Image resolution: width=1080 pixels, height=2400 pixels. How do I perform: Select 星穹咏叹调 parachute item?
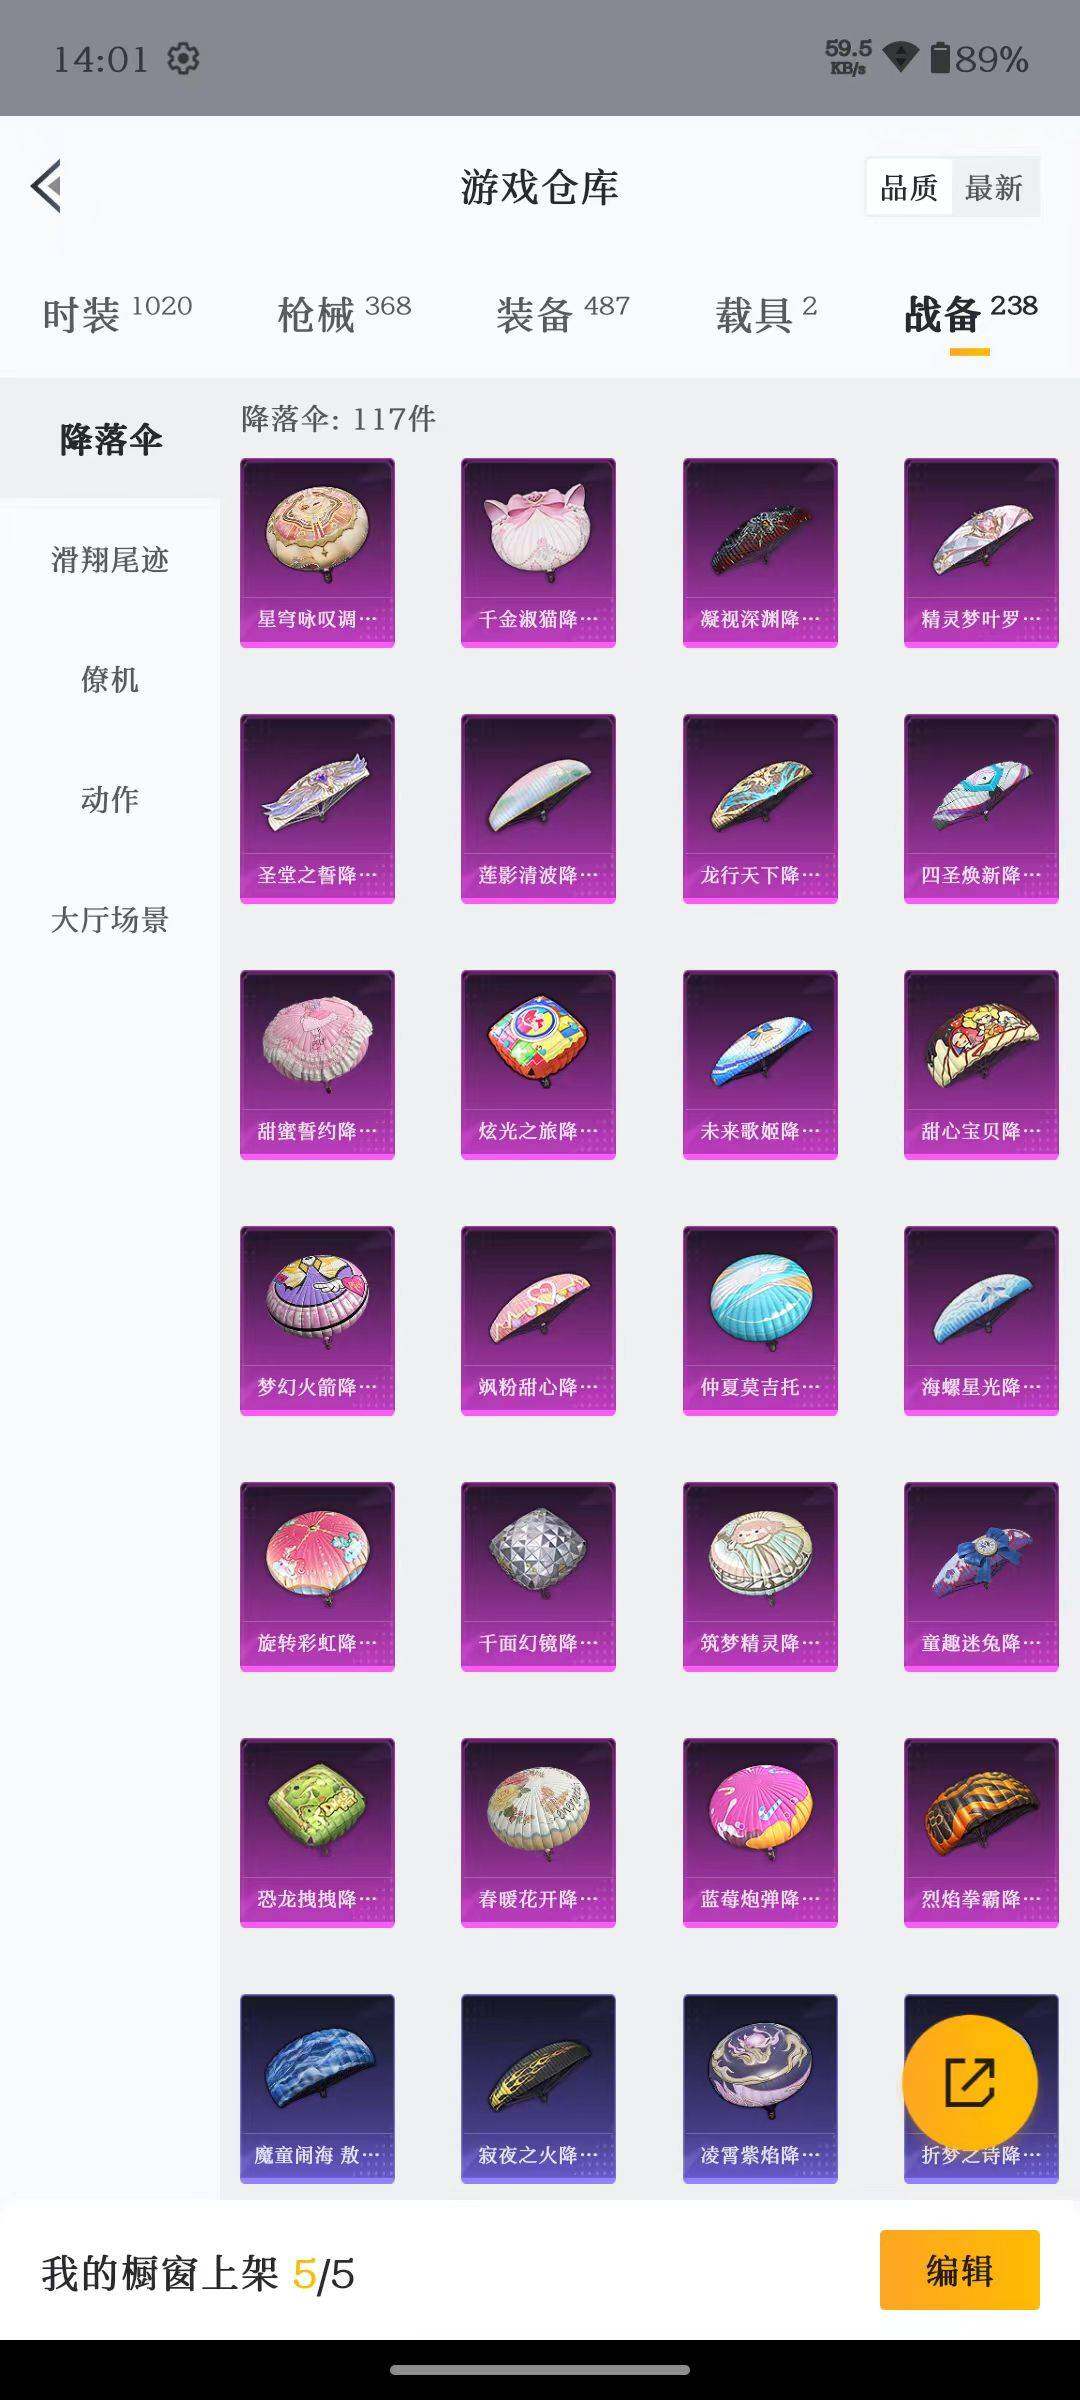(317, 553)
